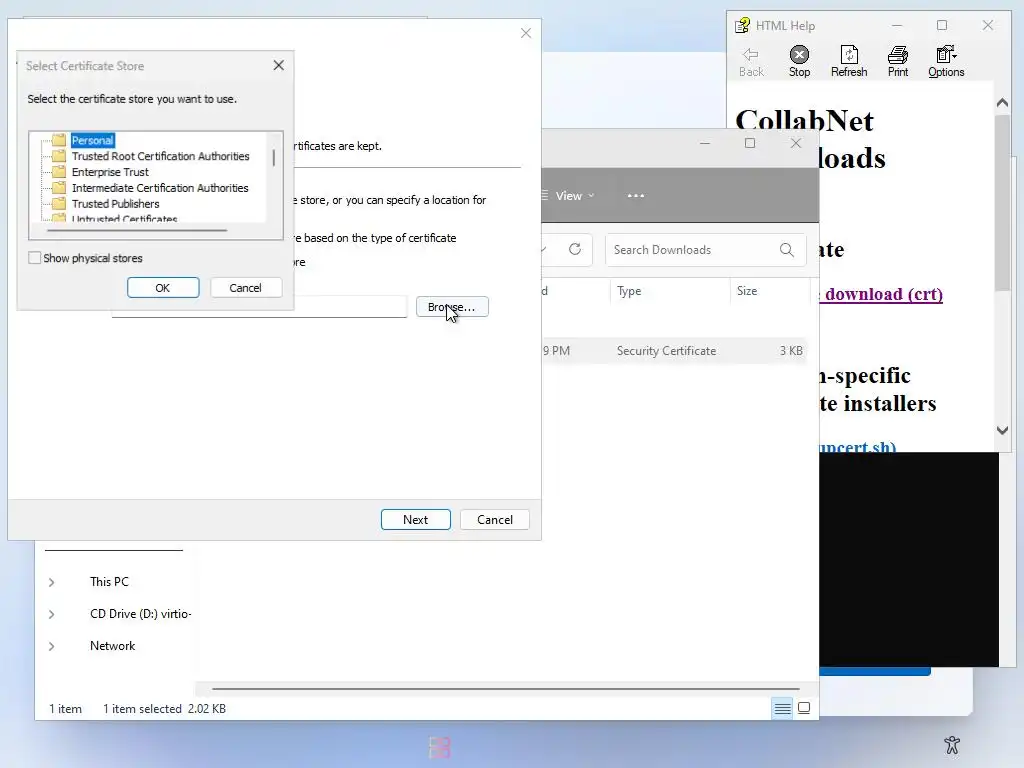Open the address bar history dropdown
This screenshot has width=1024, height=768.
[x=543, y=249]
